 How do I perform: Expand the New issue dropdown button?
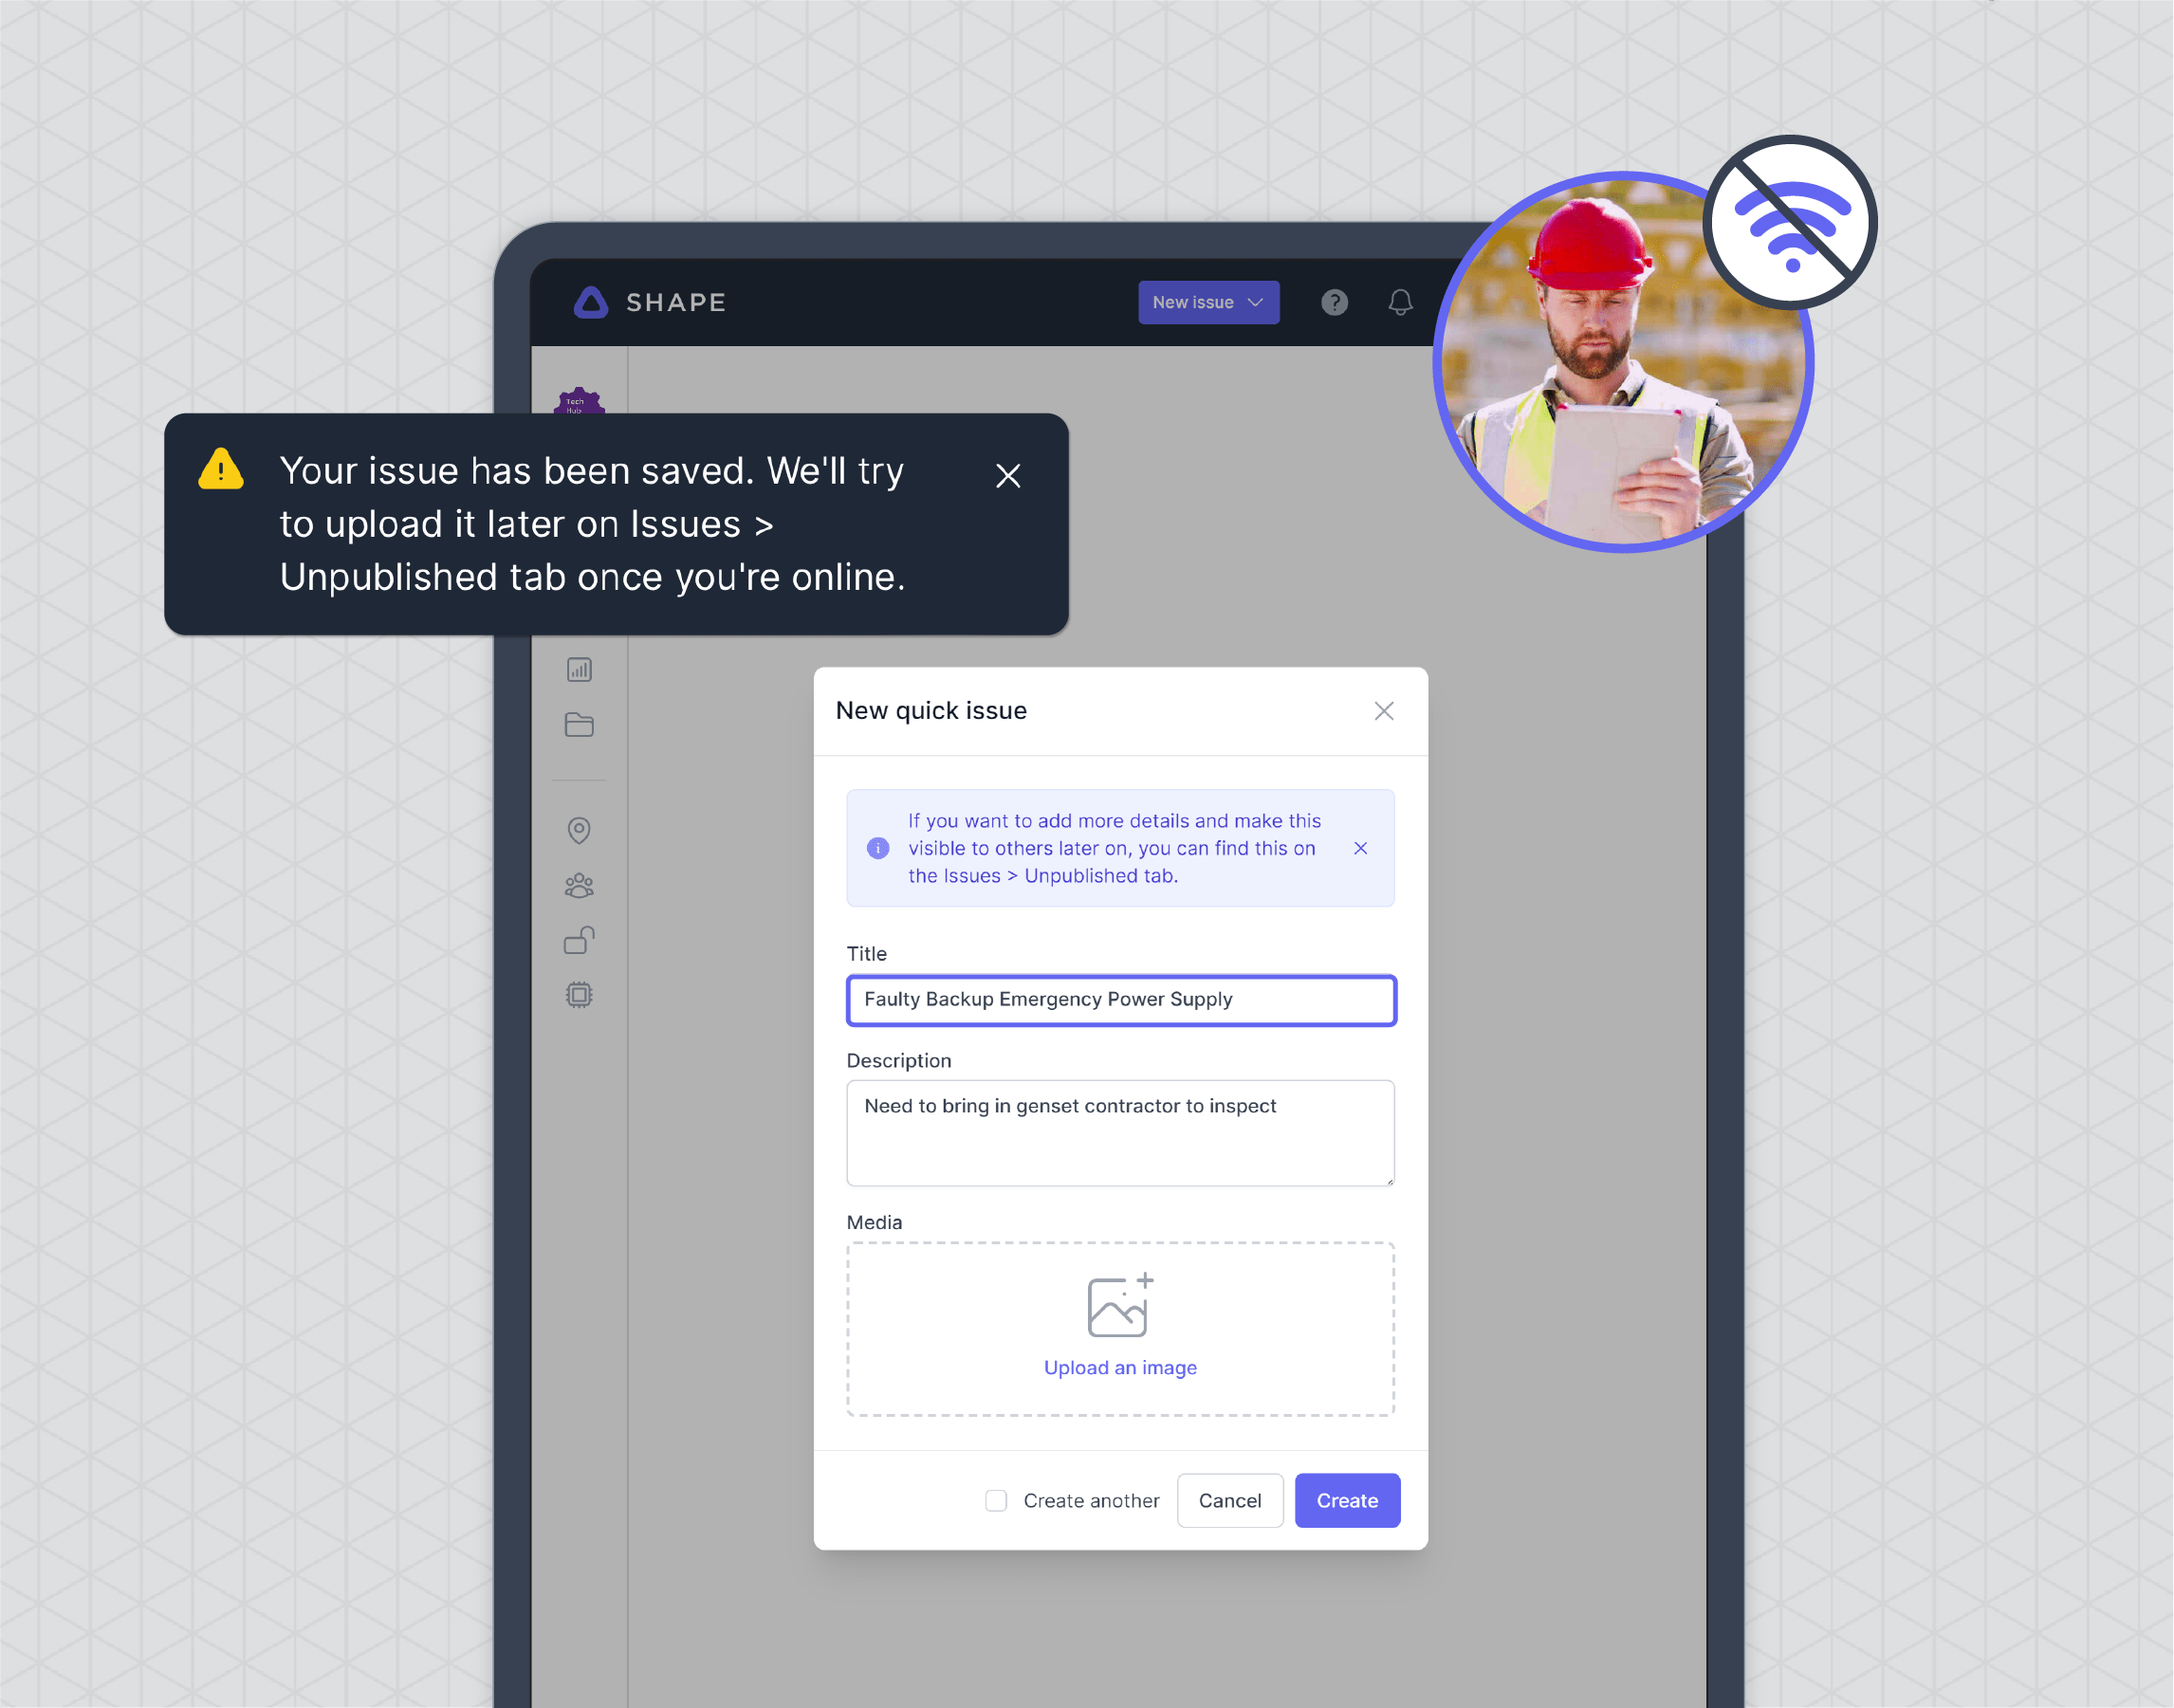1253,303
